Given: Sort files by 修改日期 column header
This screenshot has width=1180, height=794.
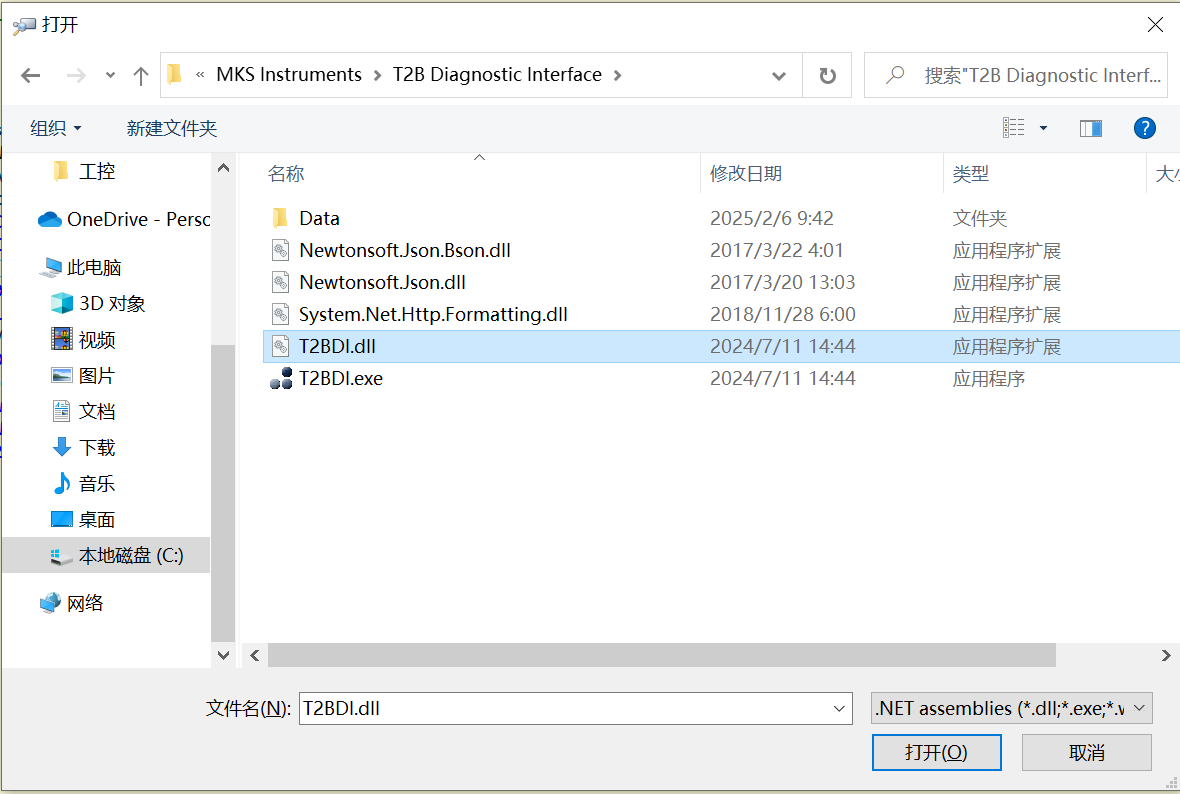Looking at the screenshot, I should [746, 173].
